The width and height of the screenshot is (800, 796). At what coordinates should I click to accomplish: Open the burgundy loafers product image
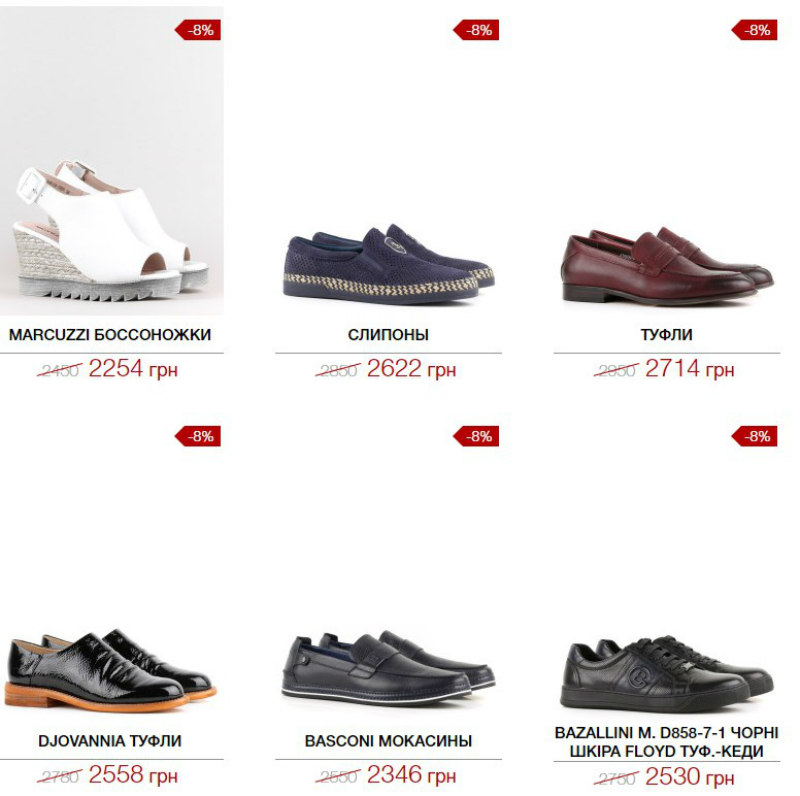pos(667,266)
